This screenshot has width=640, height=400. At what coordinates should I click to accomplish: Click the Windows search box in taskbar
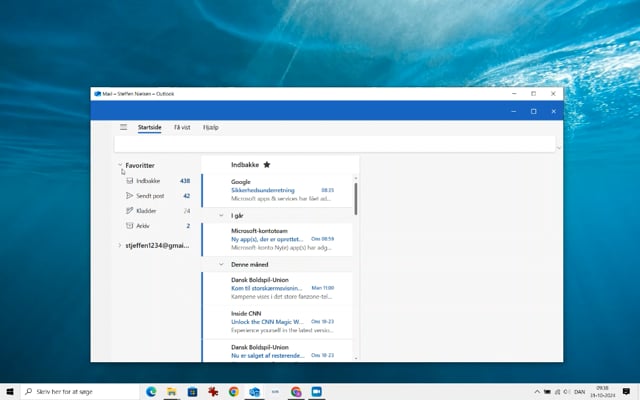click(80, 392)
